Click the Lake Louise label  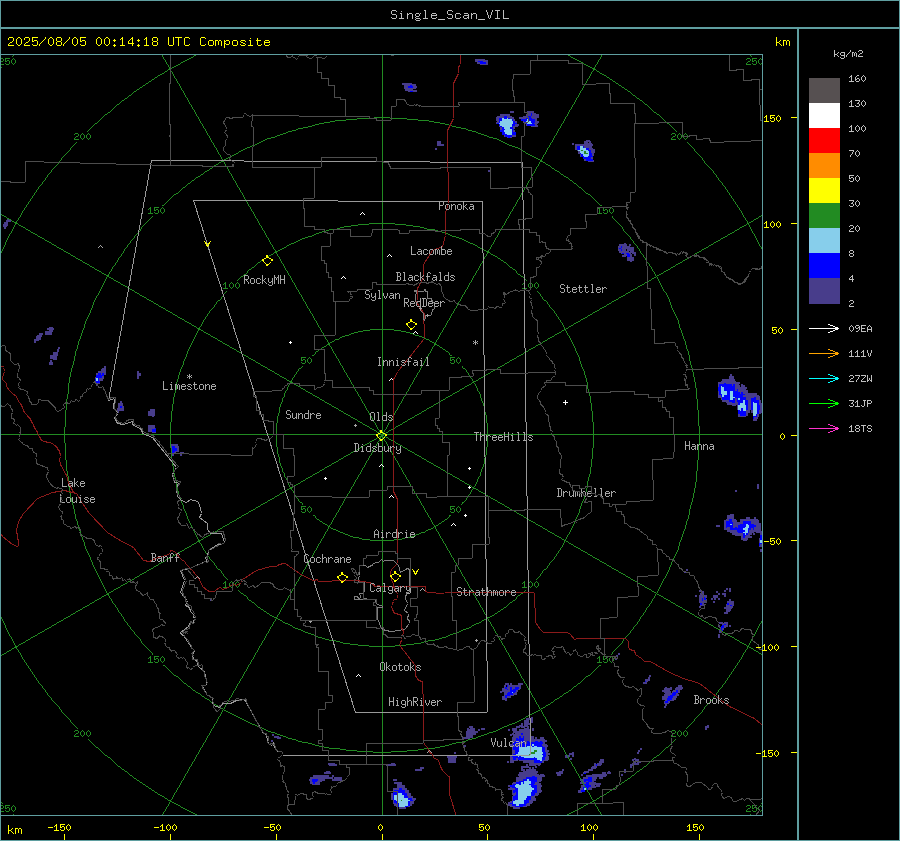(77, 491)
